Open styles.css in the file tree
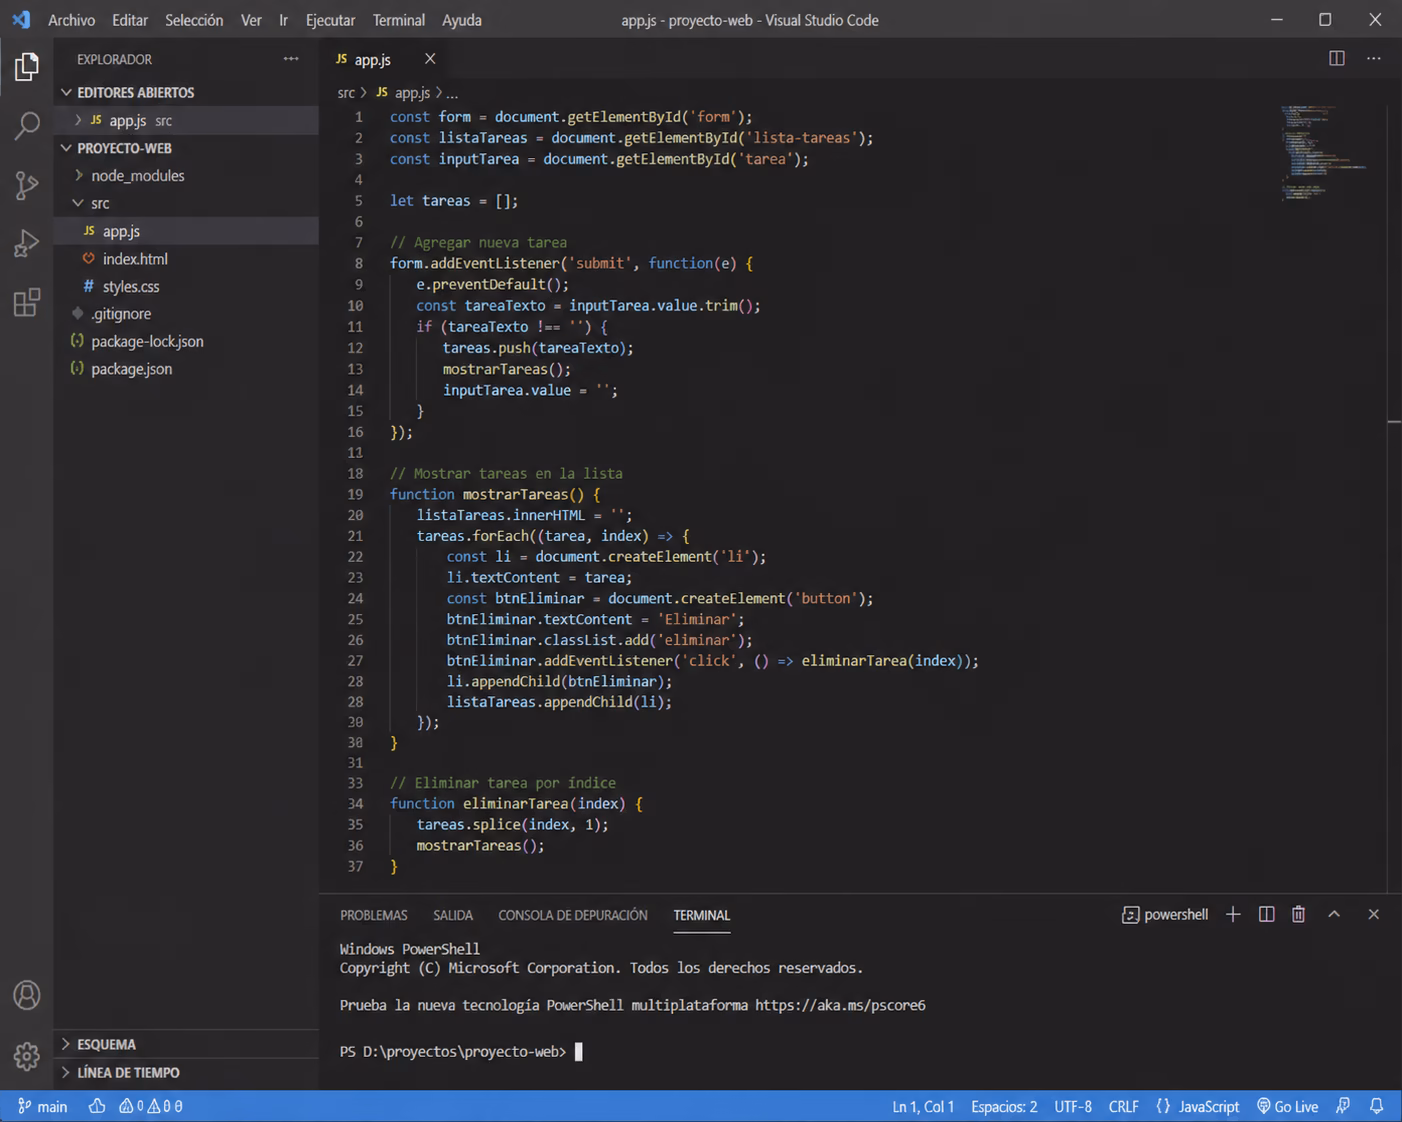Image resolution: width=1402 pixels, height=1122 pixels. coord(186,286)
